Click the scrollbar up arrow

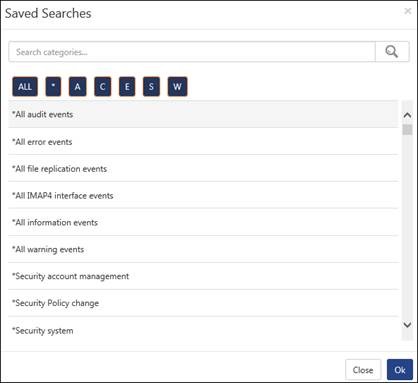coord(407,115)
